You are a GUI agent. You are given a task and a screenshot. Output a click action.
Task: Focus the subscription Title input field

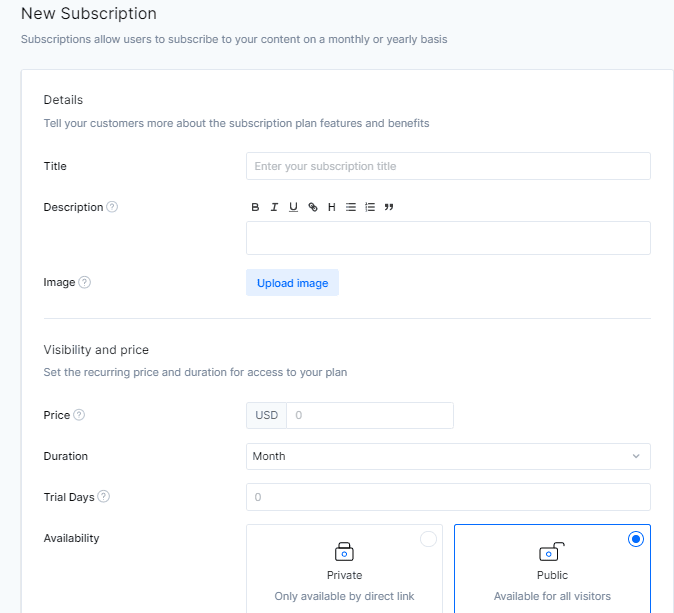click(x=448, y=166)
